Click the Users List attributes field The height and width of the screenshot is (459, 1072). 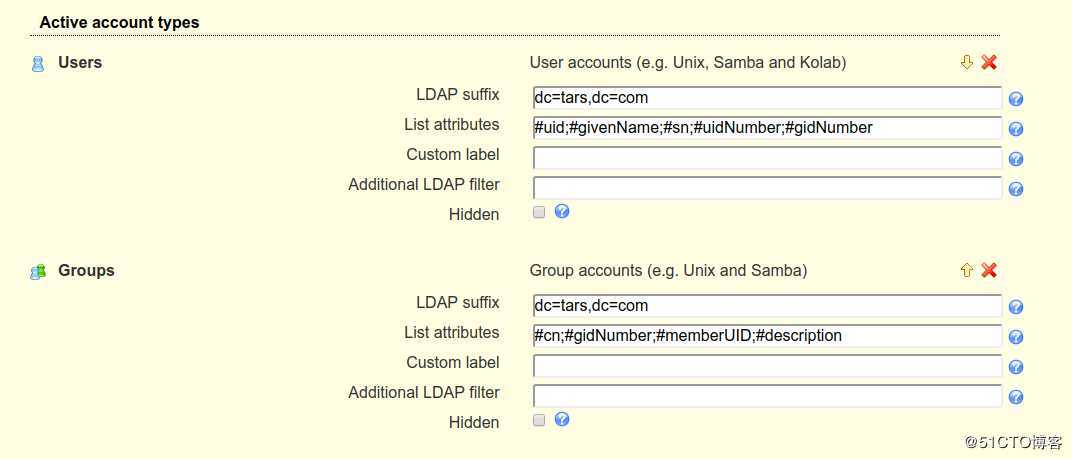click(x=767, y=128)
